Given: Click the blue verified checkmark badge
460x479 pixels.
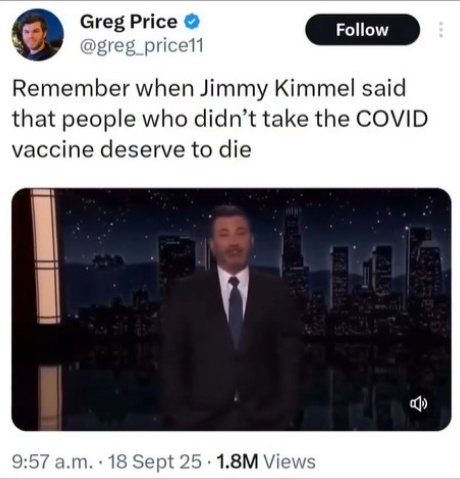Looking at the screenshot, I should pos(192,22).
